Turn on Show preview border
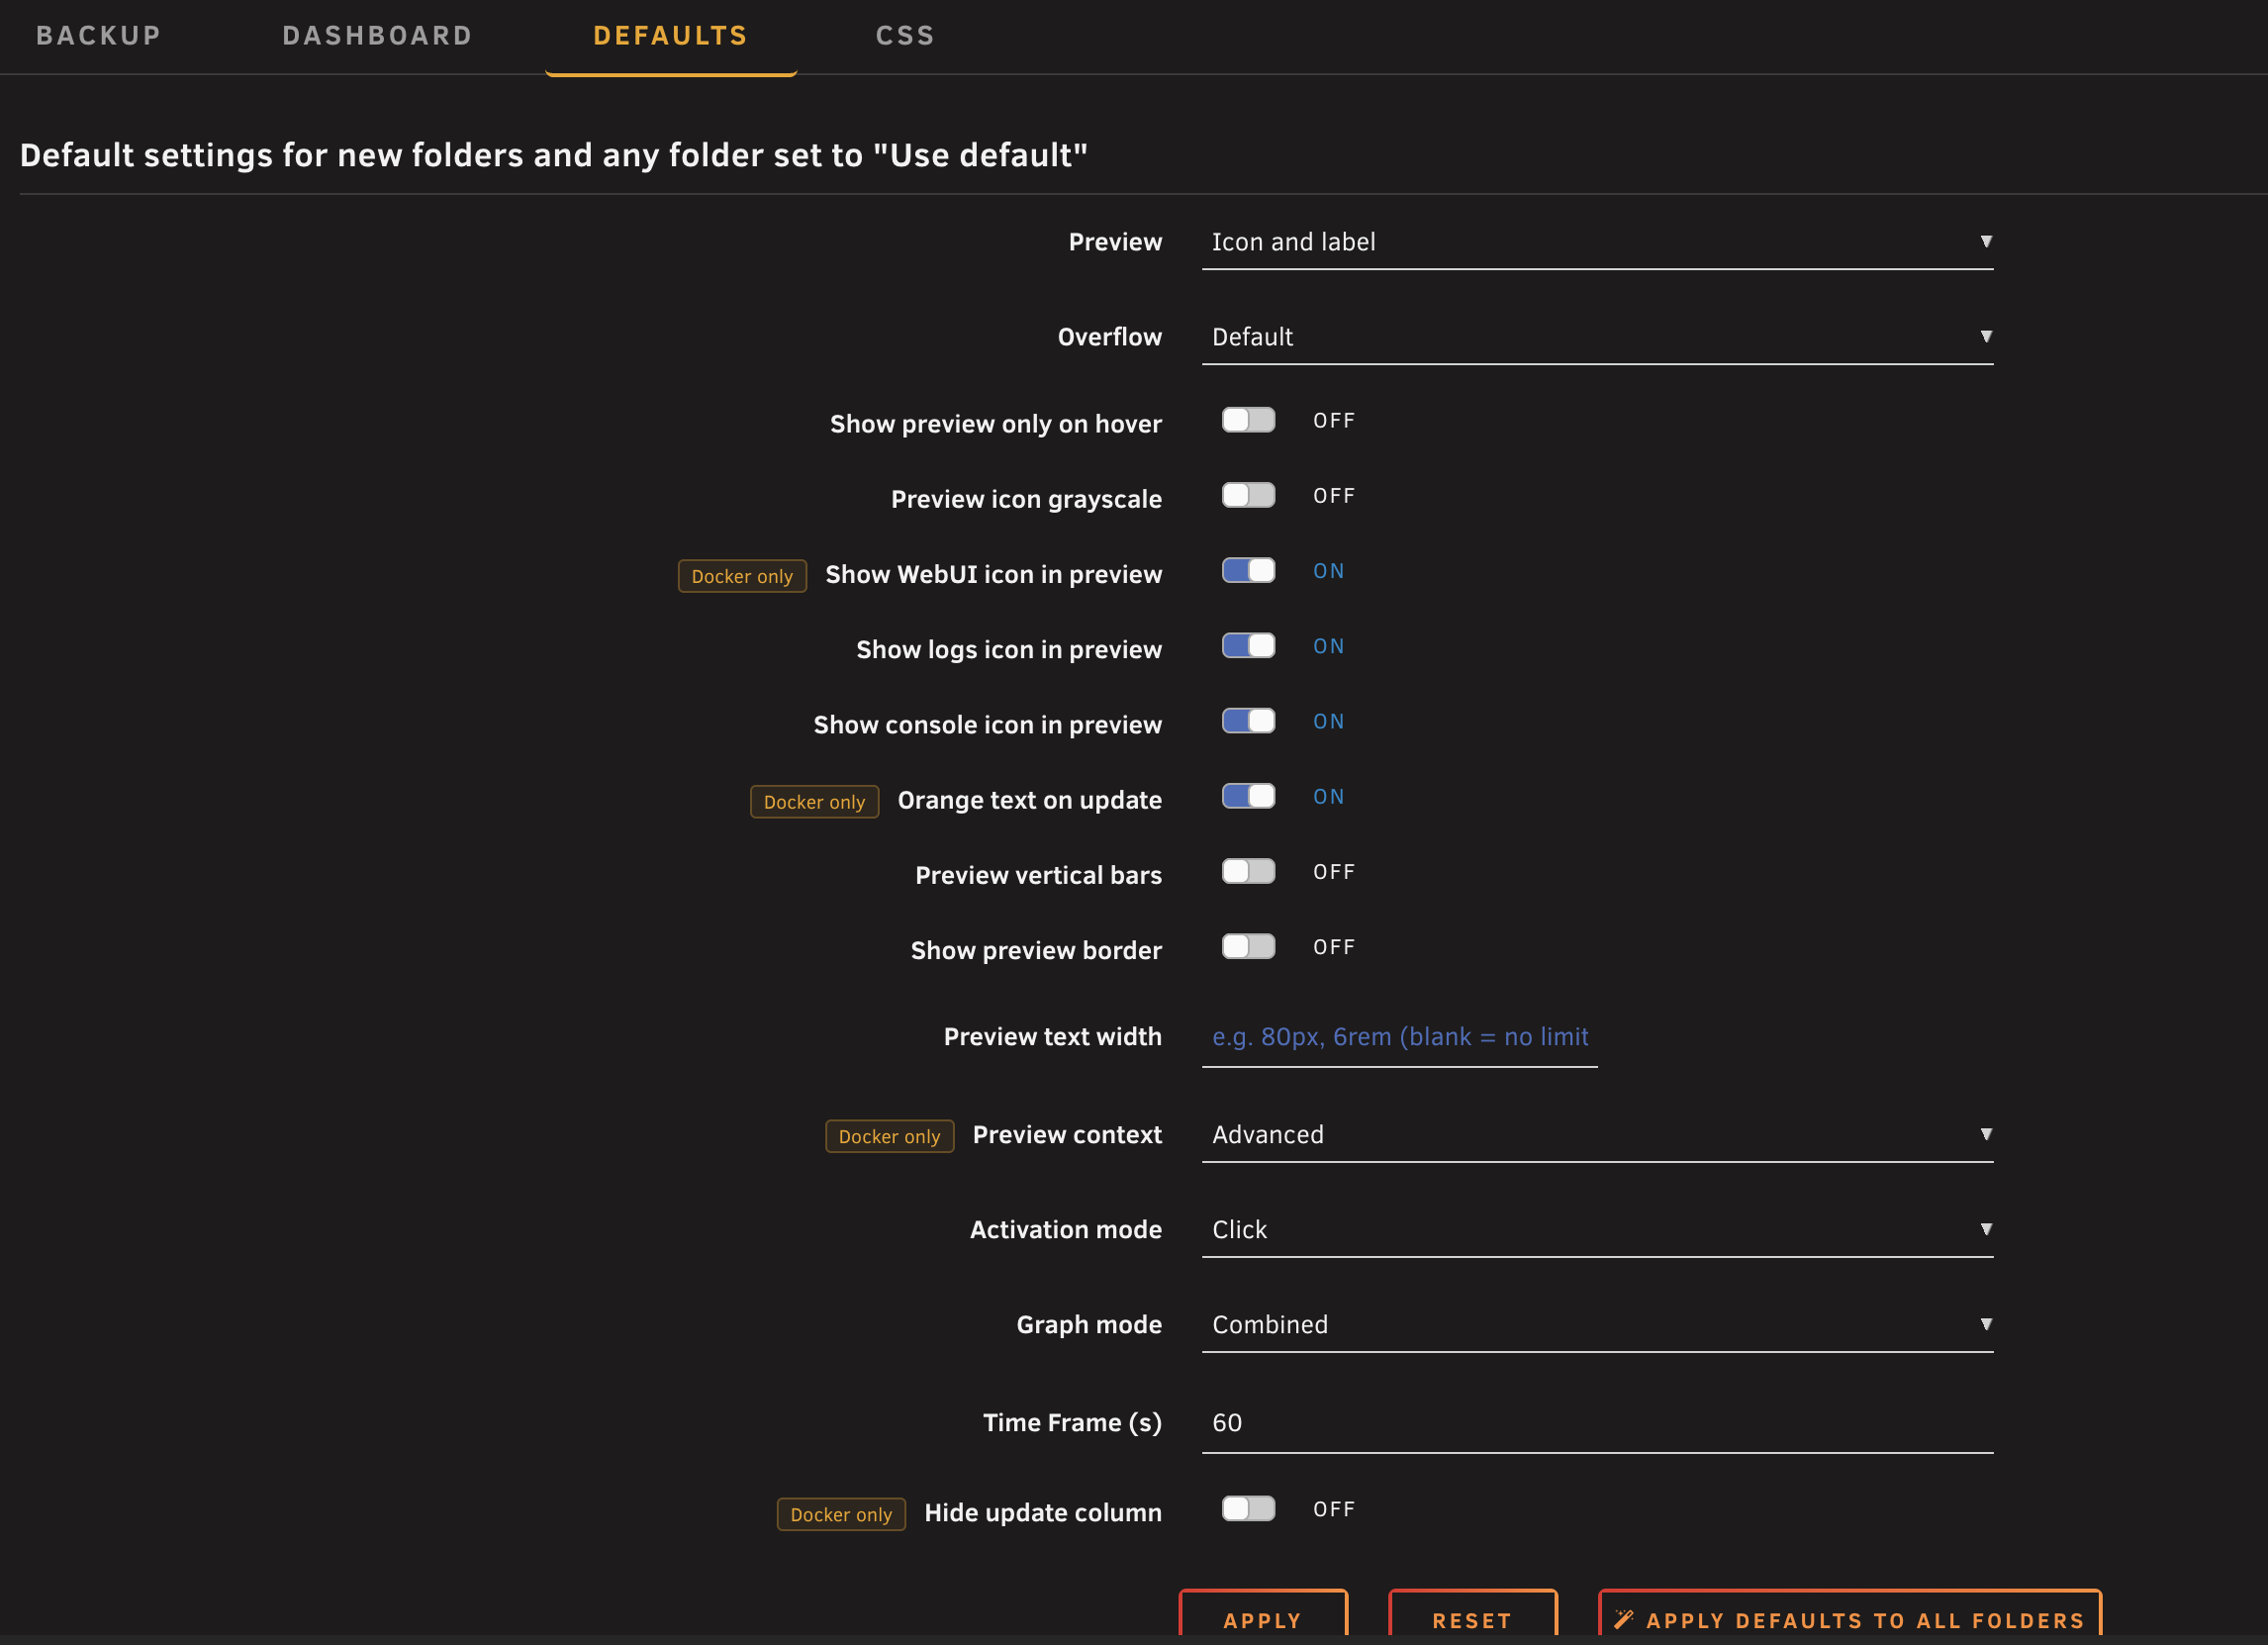 (1248, 946)
